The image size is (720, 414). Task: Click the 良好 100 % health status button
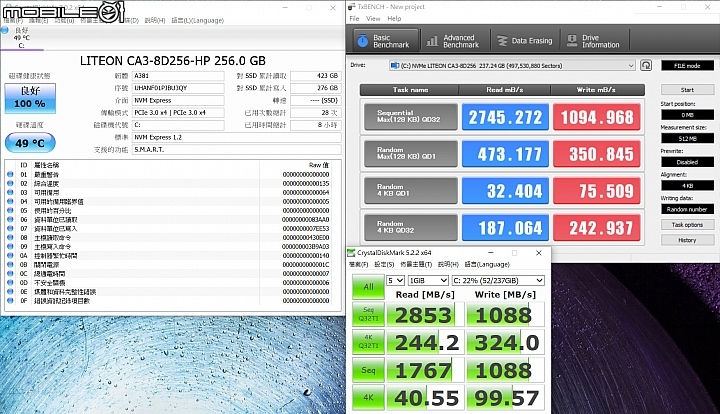(30, 98)
